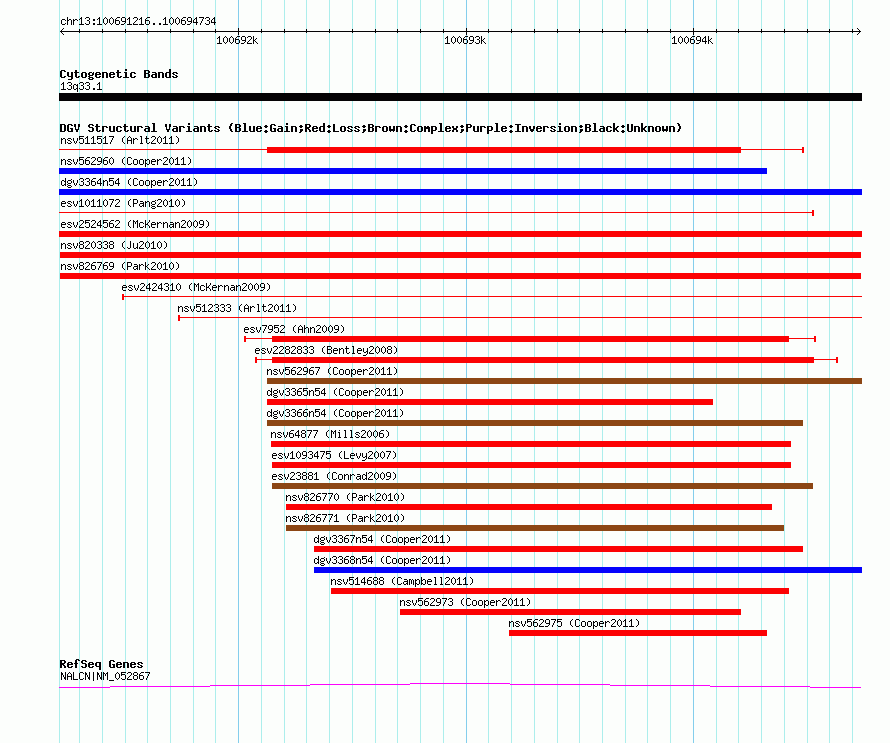Open dgv3367n54 (Cooper2011) variant label
Viewport: 890px width, 743px height.
[x=383, y=539]
